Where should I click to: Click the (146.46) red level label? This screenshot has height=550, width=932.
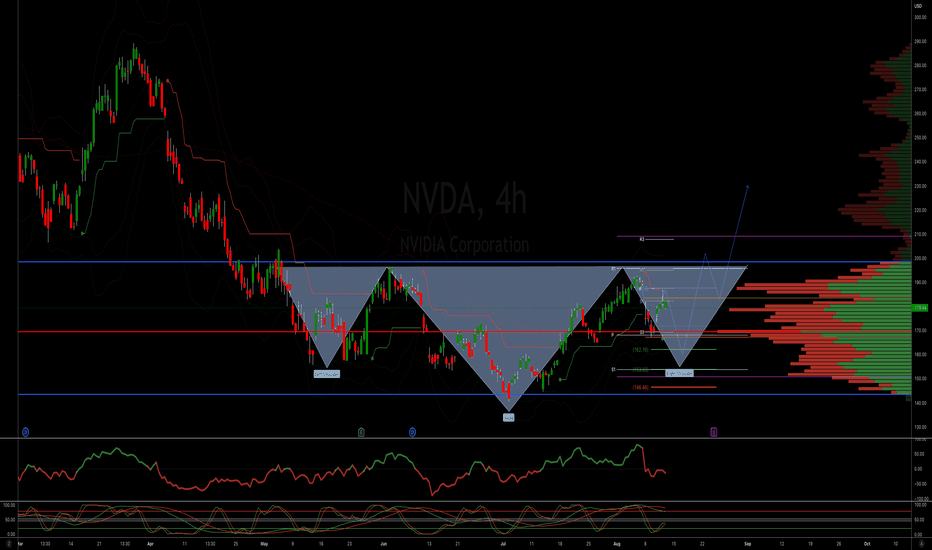coord(640,388)
